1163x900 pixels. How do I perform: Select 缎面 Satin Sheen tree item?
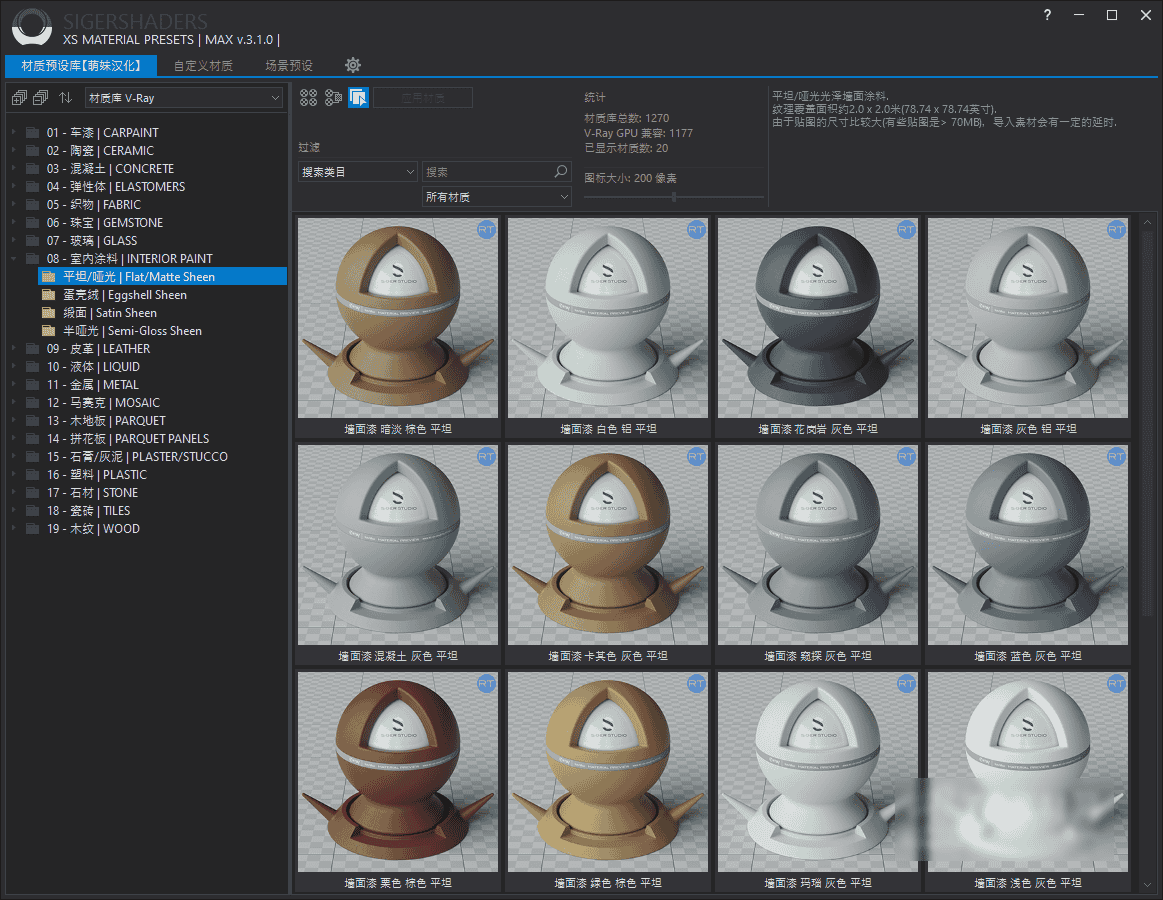(x=110, y=312)
